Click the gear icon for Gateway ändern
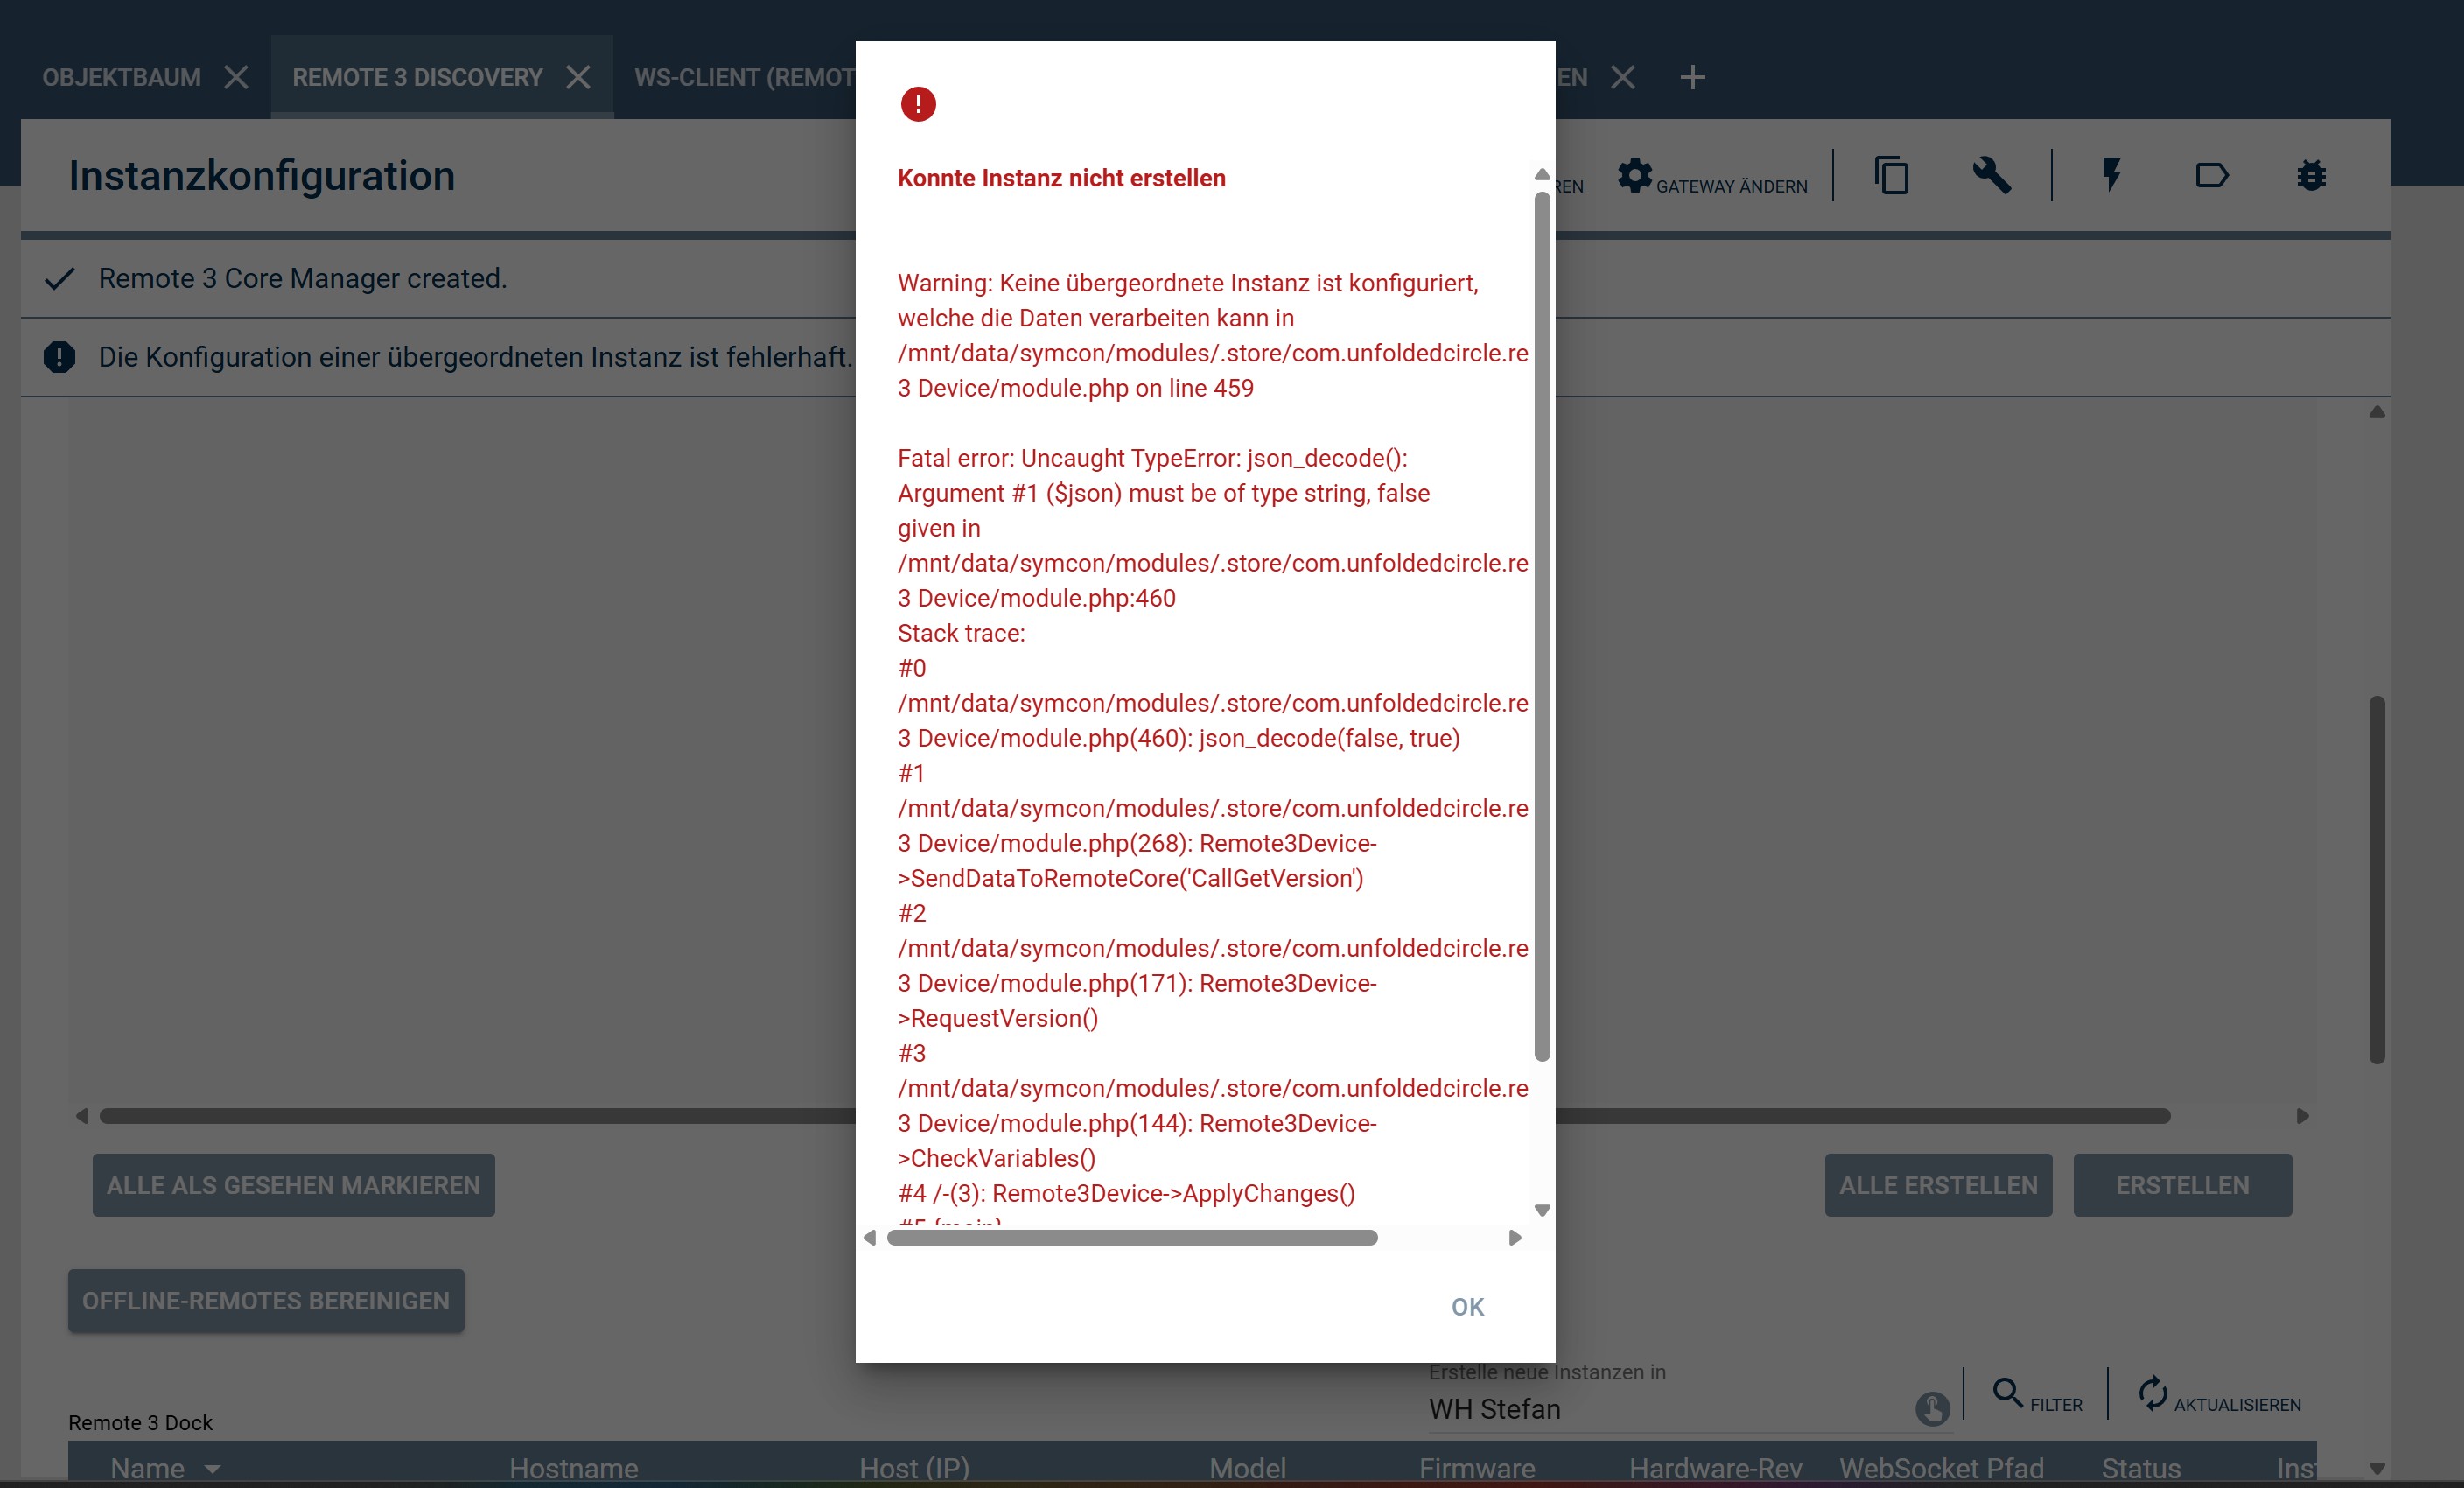The image size is (2464, 1488). tap(1634, 176)
